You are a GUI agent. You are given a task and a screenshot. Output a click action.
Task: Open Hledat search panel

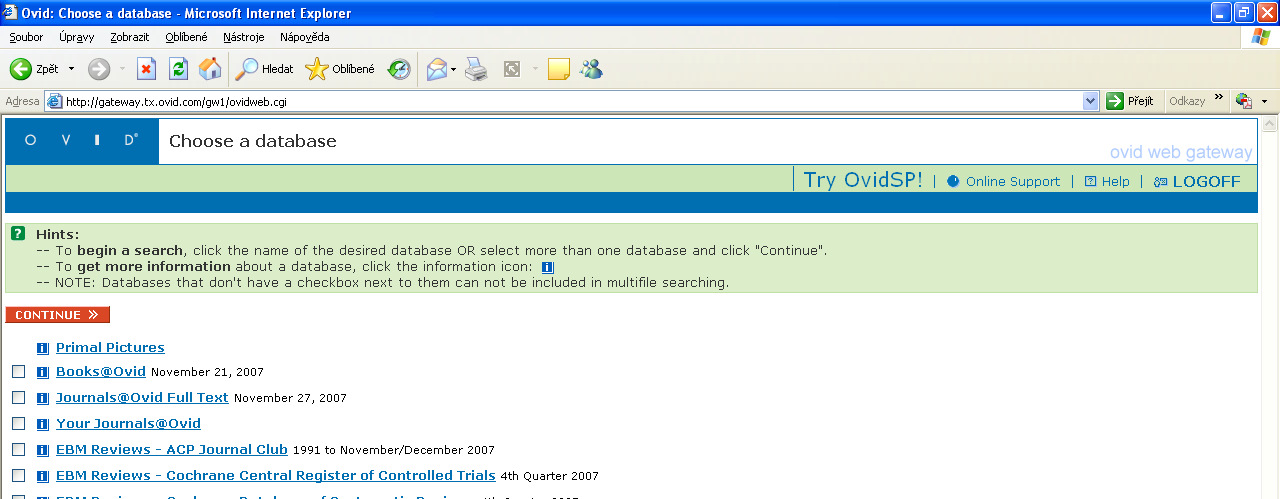264,69
